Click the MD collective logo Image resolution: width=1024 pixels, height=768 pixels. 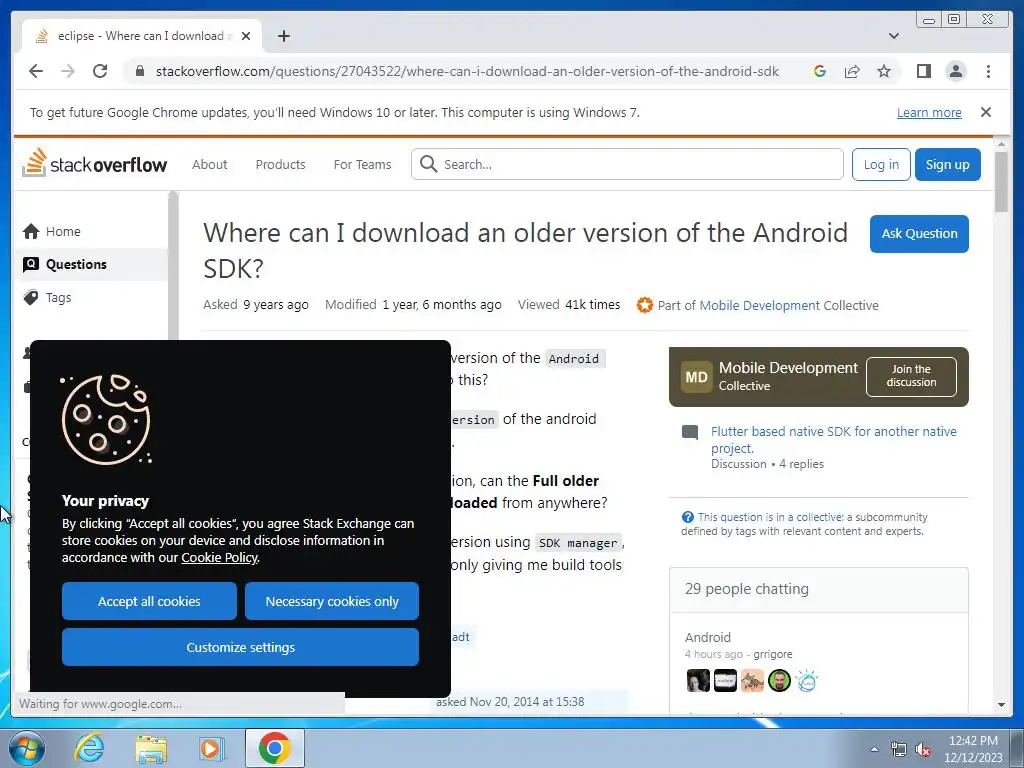click(696, 377)
